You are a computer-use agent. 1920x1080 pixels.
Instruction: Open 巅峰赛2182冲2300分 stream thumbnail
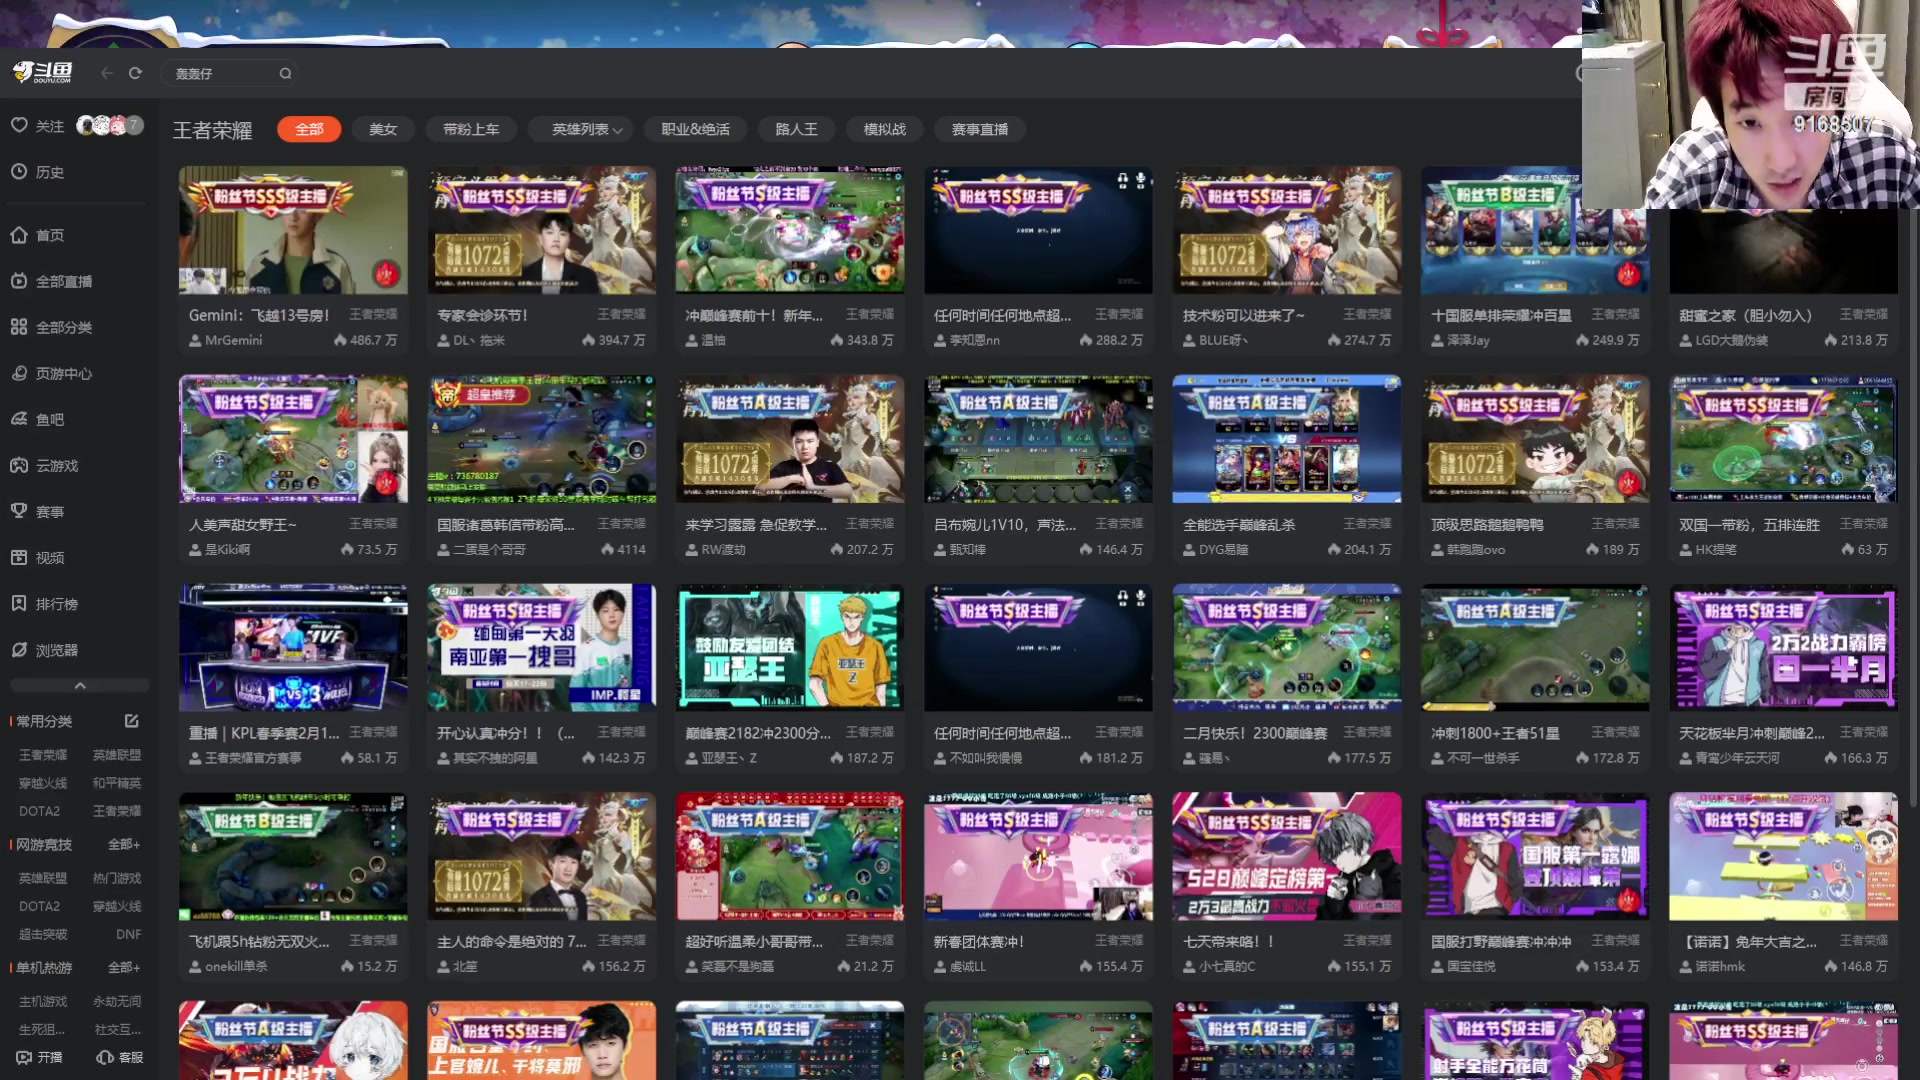[x=790, y=648]
